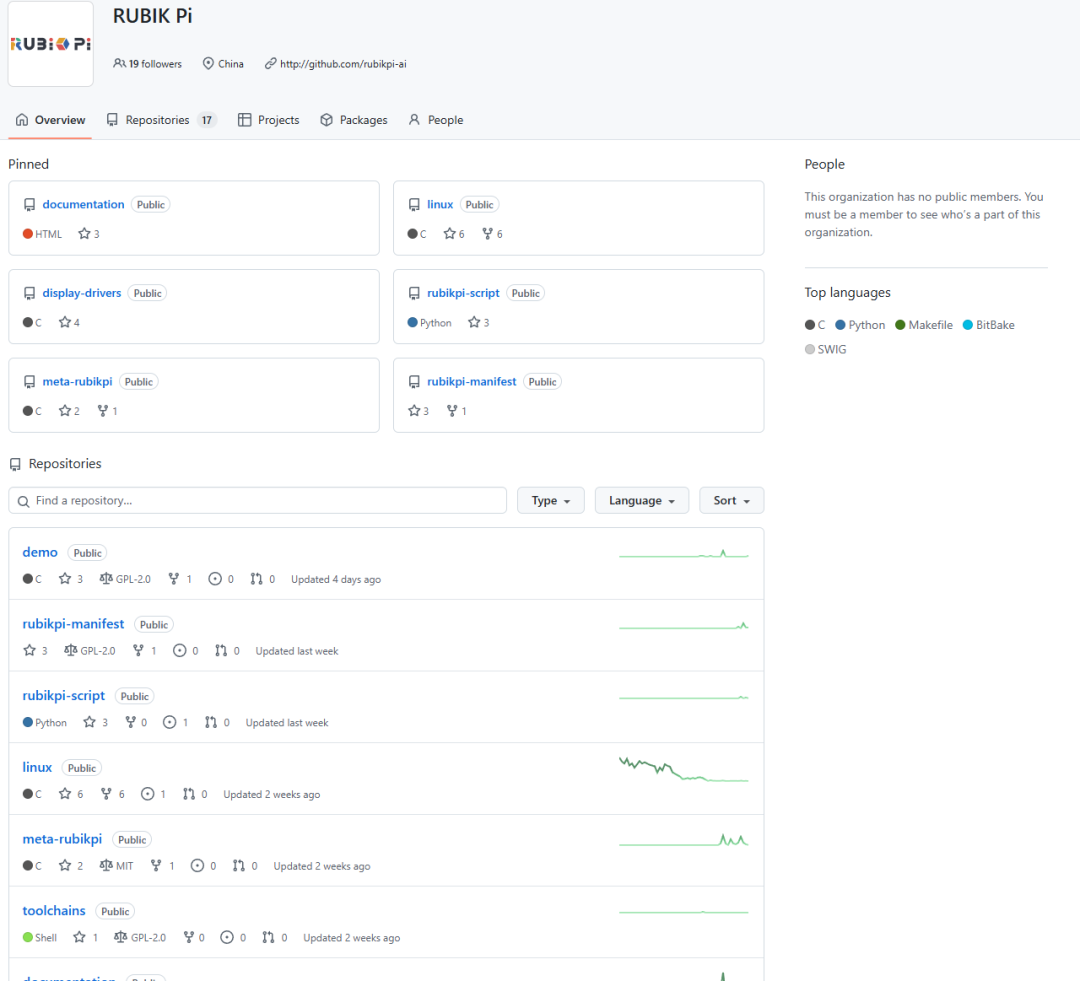The image size is (1080, 981).
Task: Click the issues icon in demo row
Action: (x=215, y=579)
